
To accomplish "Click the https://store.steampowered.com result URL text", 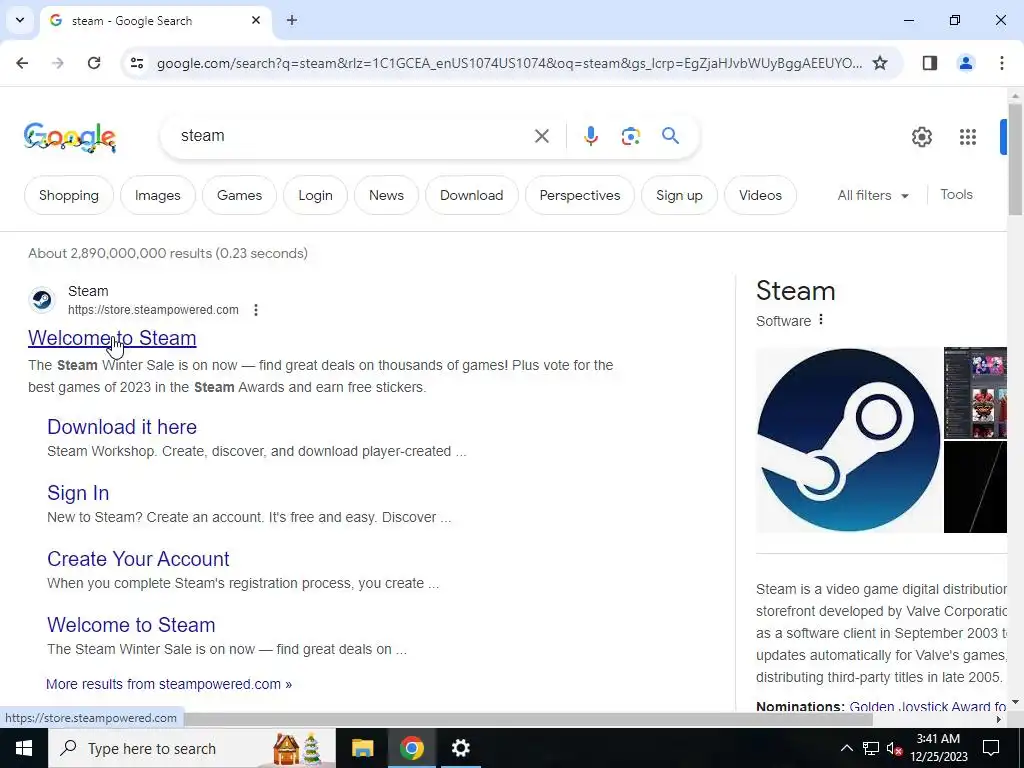I will click(x=153, y=310).
